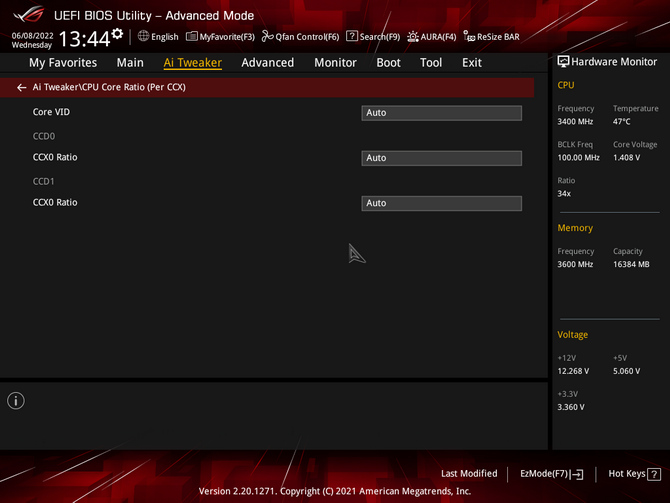This screenshot has width=670, height=503.
Task: Click ReSize BAR label
Action: [498, 37]
